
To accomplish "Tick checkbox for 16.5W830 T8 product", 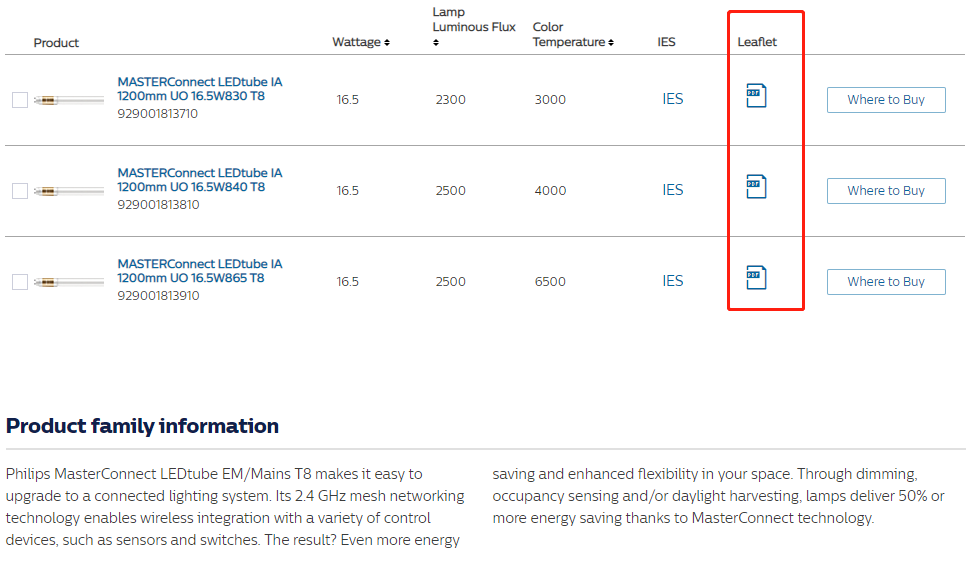I will tap(20, 100).
